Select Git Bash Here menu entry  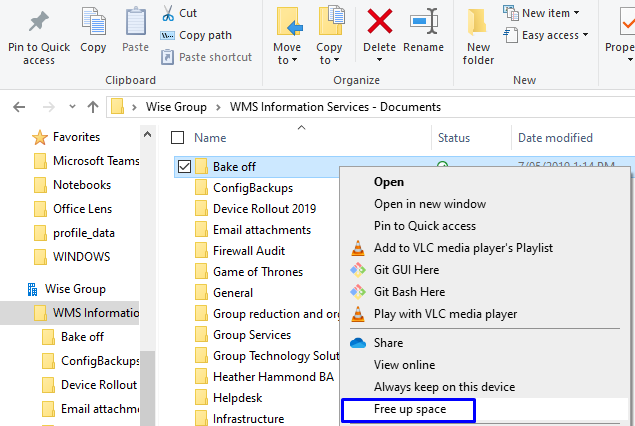409,292
